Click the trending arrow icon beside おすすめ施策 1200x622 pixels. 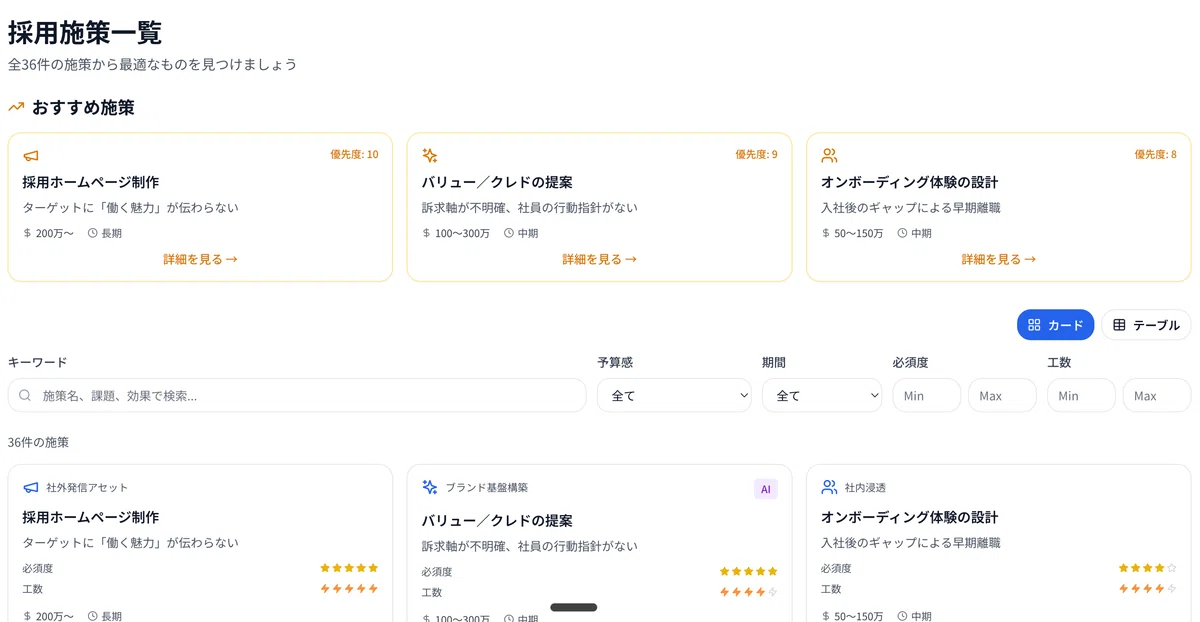pos(16,107)
